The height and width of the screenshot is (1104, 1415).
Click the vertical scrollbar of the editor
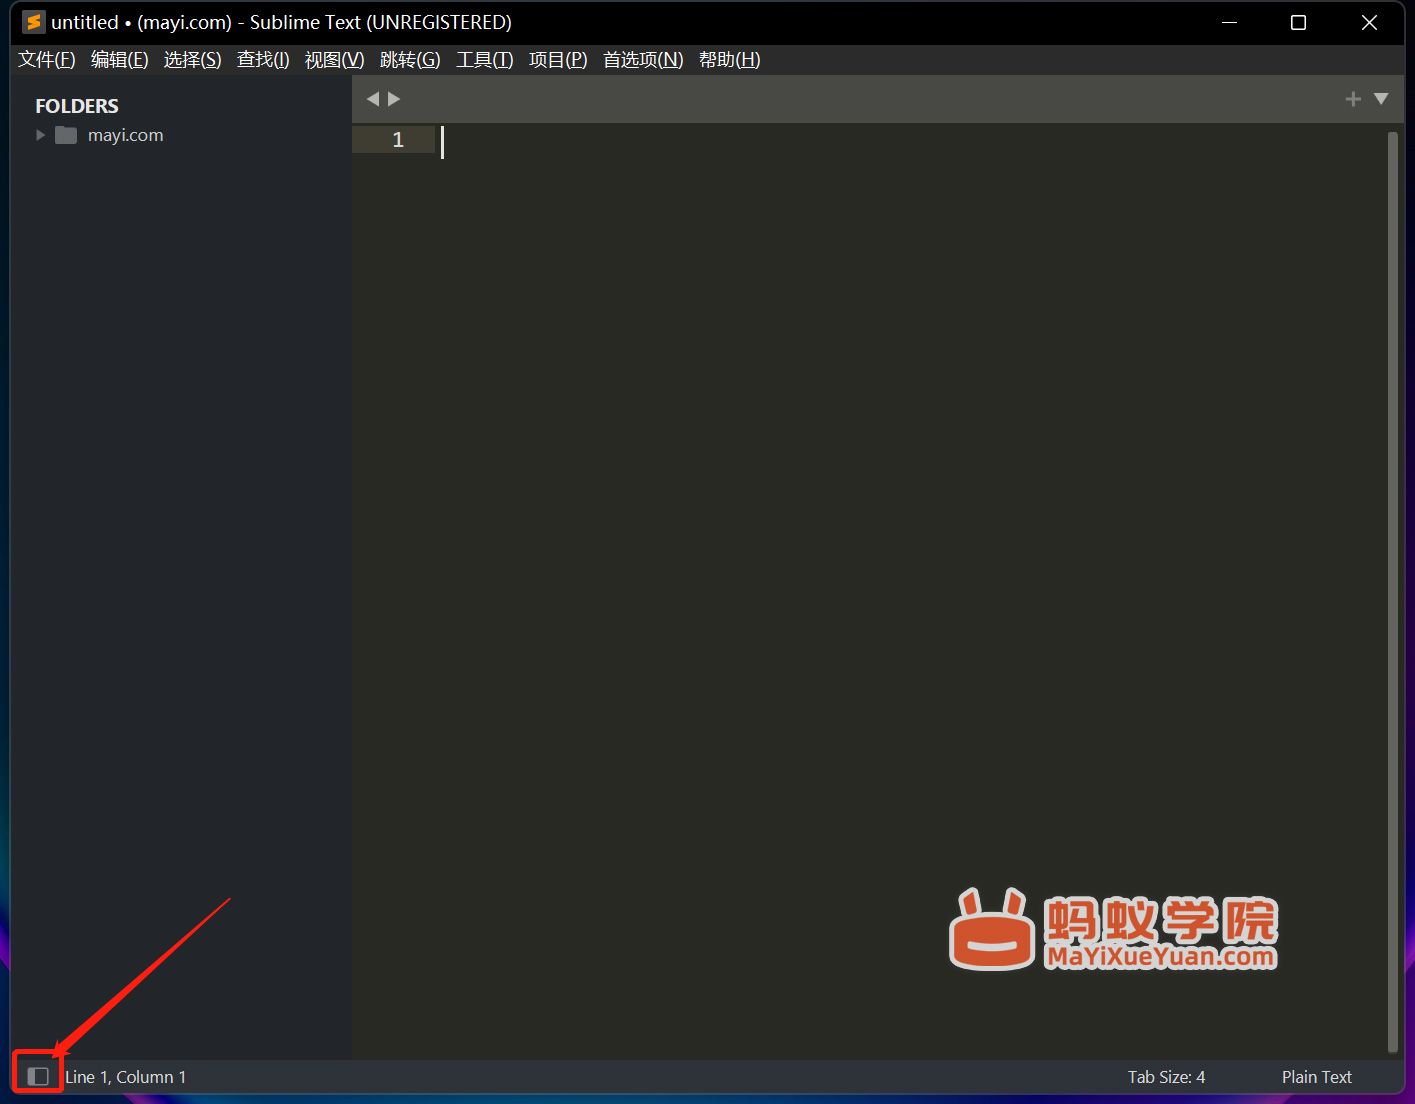click(1393, 592)
